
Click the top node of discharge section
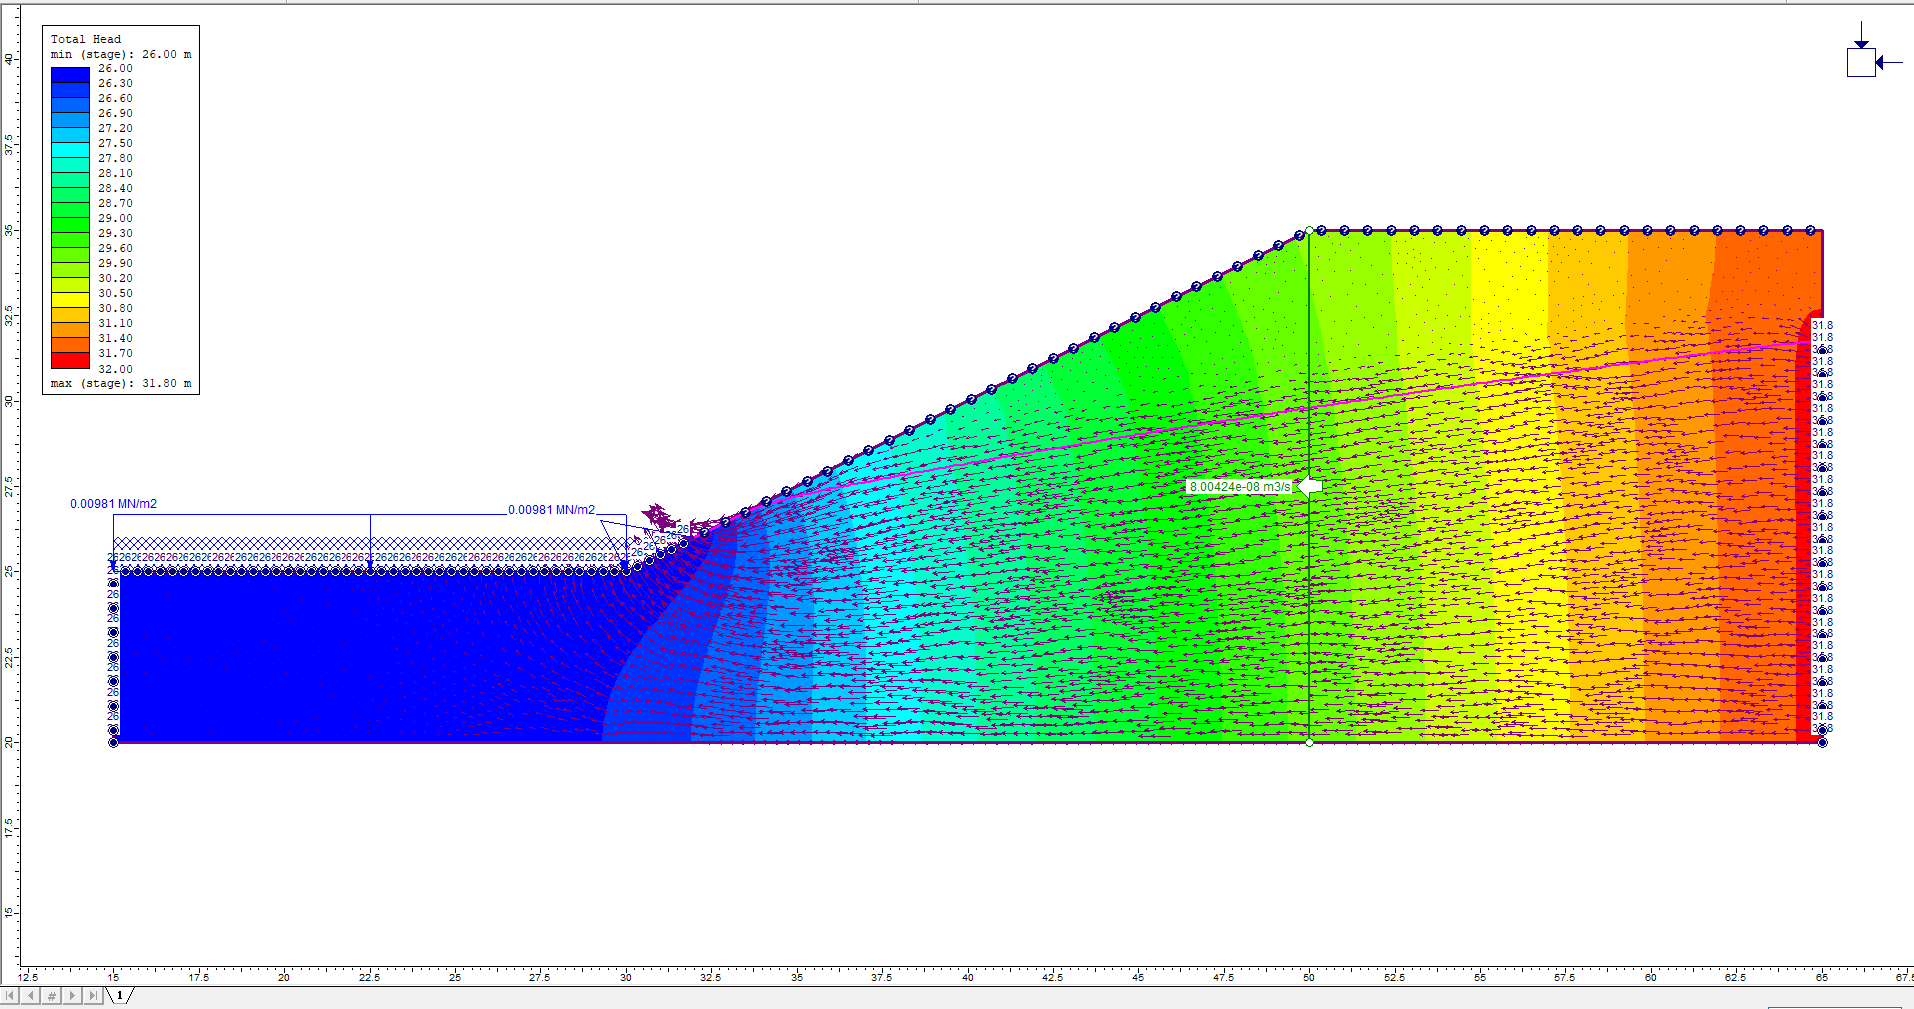(1309, 231)
